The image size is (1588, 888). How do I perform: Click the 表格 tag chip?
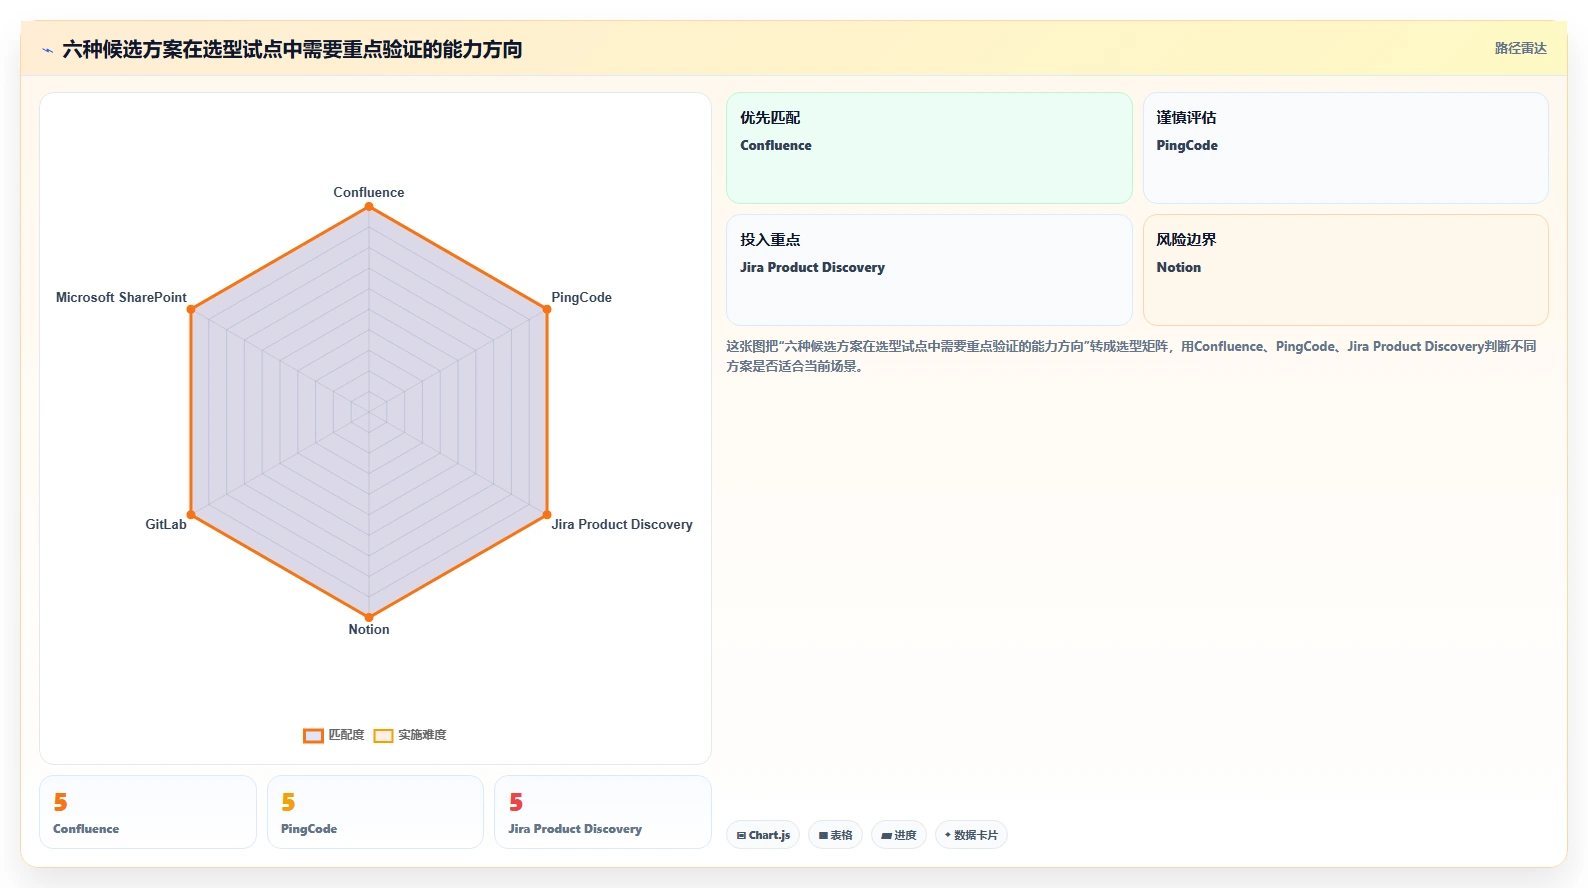tap(835, 835)
